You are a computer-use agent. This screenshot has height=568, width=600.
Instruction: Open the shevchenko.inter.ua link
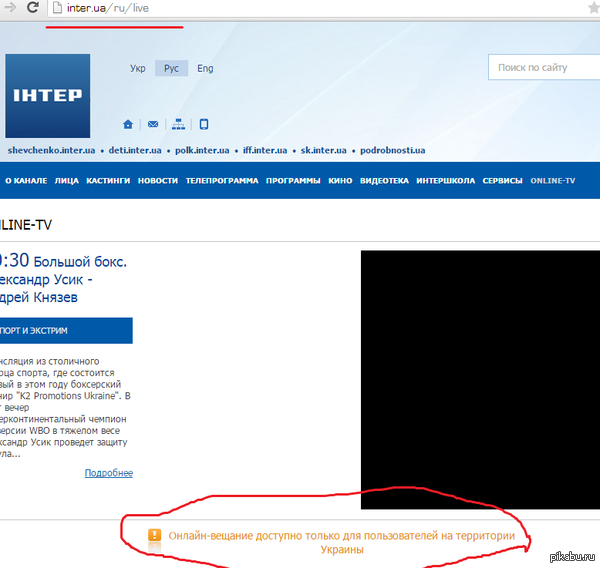(51, 151)
